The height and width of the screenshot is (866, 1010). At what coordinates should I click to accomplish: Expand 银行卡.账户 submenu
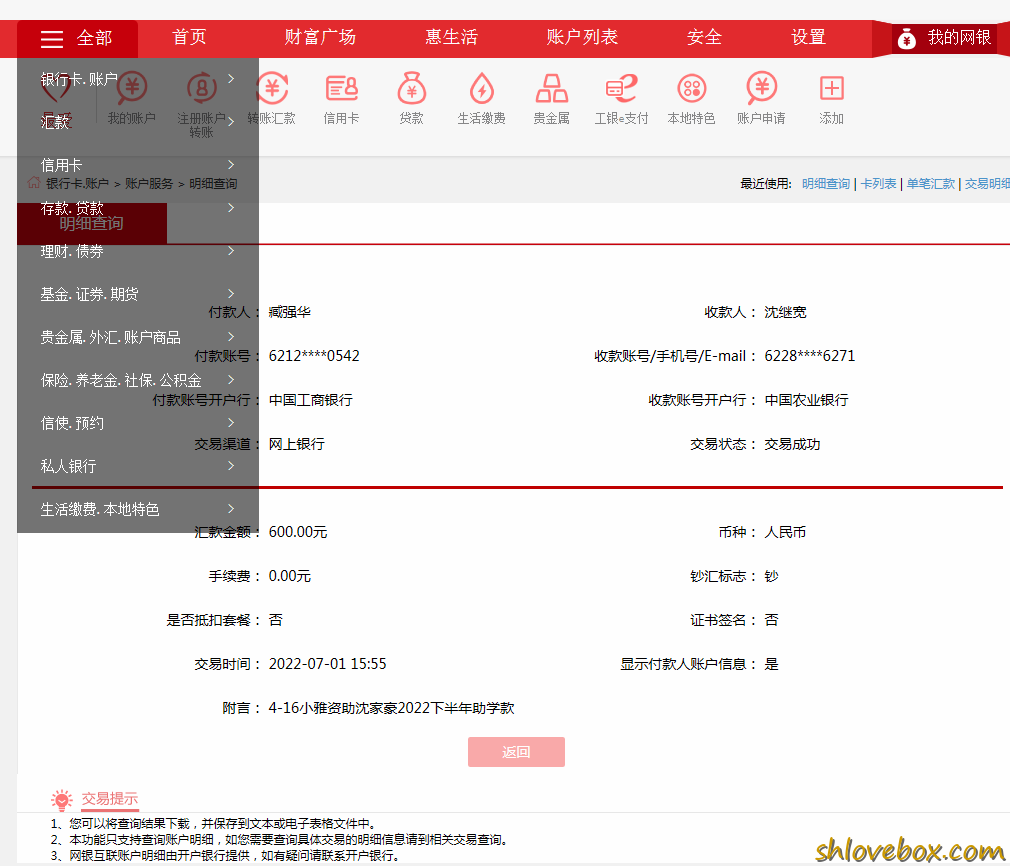pos(138,79)
